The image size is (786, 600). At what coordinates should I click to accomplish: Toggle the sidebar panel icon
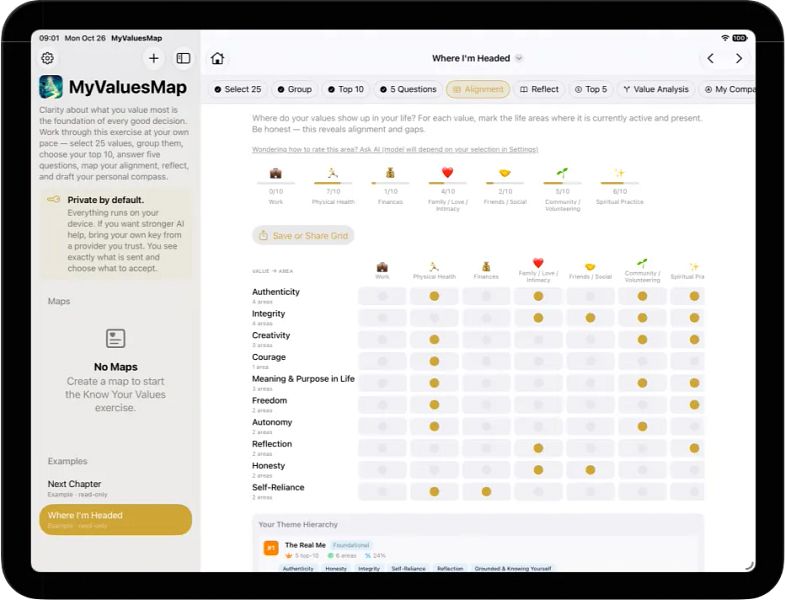coord(183,58)
